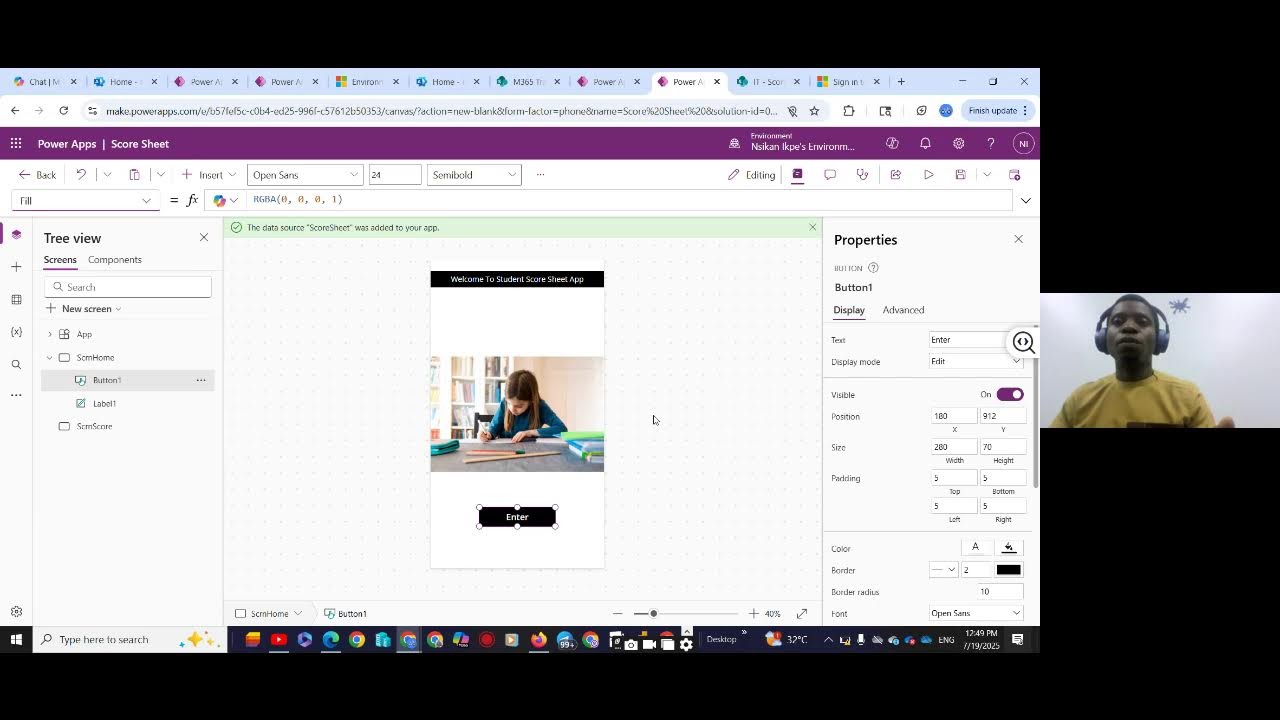Fit canvas to window icon
Image resolution: width=1280 pixels, height=720 pixels.
(x=802, y=614)
